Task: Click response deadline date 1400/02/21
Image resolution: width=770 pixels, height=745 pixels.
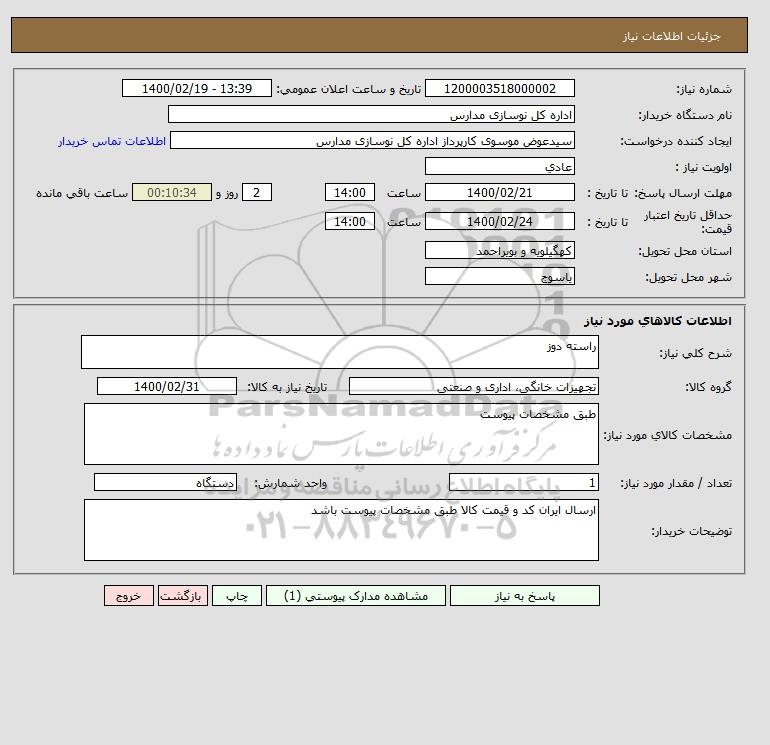Action: pyautogui.click(x=499, y=193)
